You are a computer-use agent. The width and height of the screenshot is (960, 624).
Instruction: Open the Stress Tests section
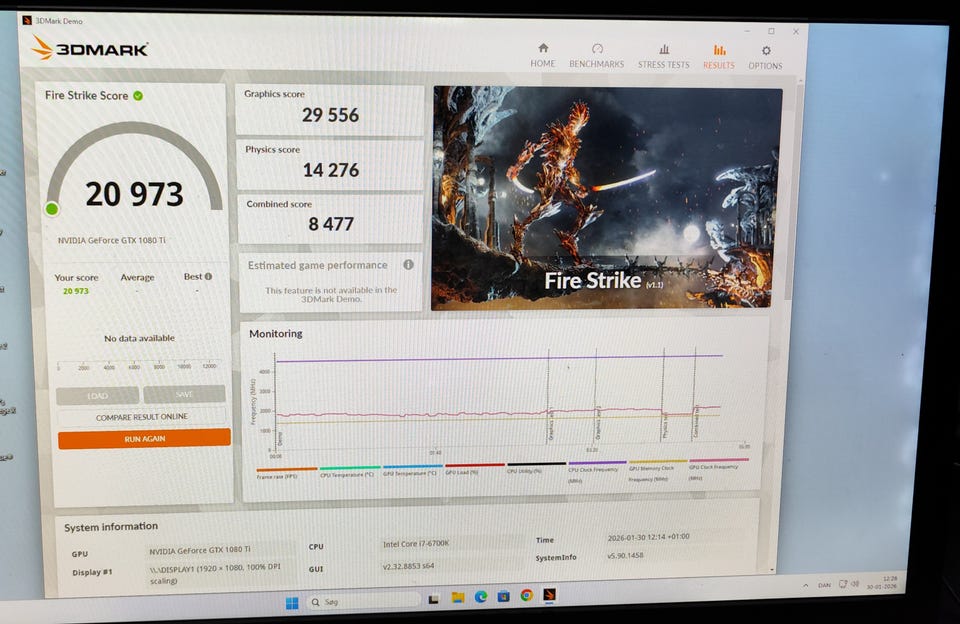point(664,57)
